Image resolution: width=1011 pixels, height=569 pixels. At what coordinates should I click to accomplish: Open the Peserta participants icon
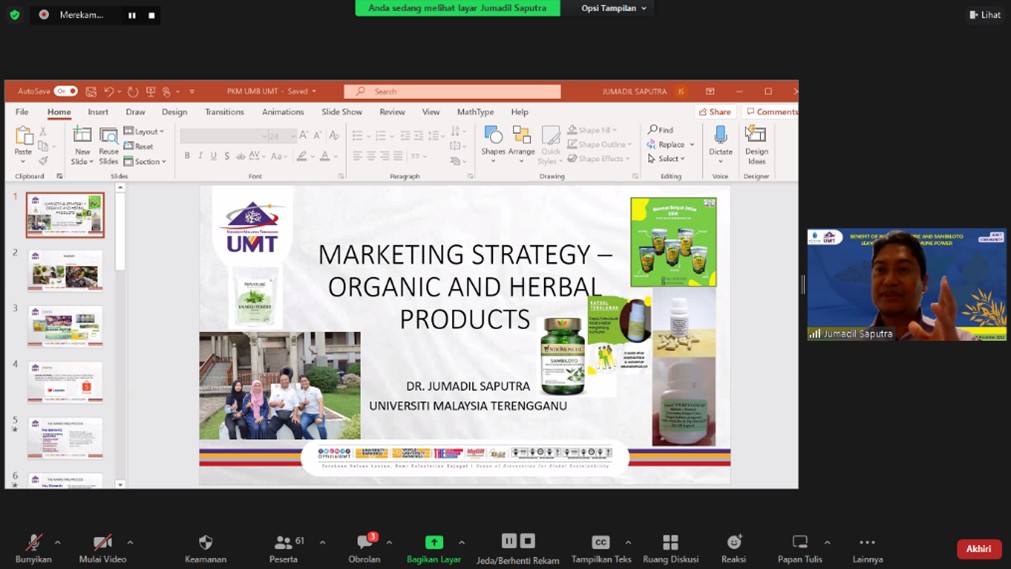[282, 543]
